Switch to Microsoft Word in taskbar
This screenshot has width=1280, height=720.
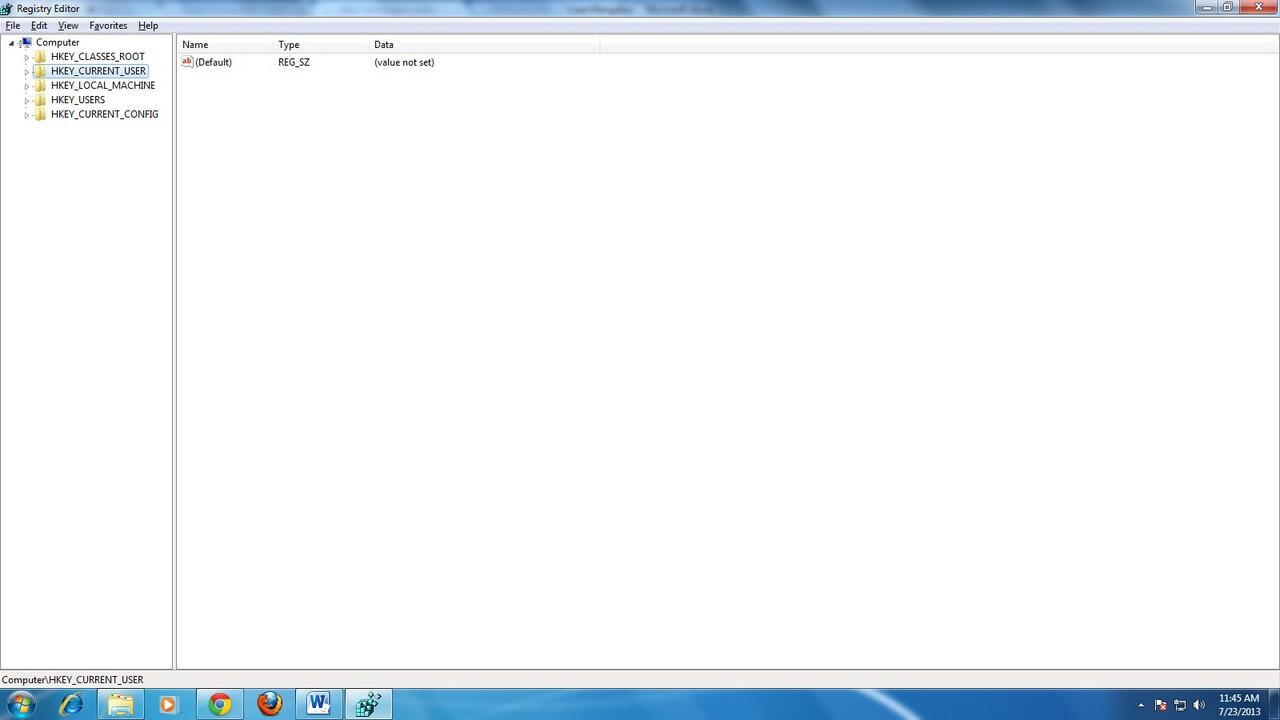(319, 705)
